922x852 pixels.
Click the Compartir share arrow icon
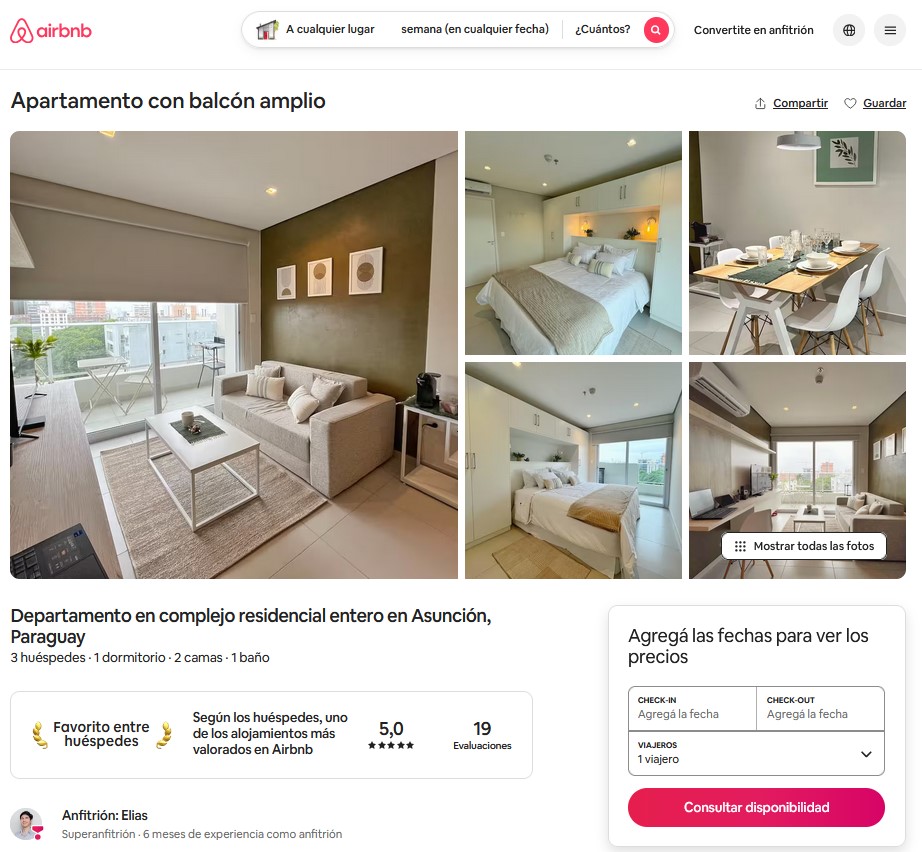point(760,103)
